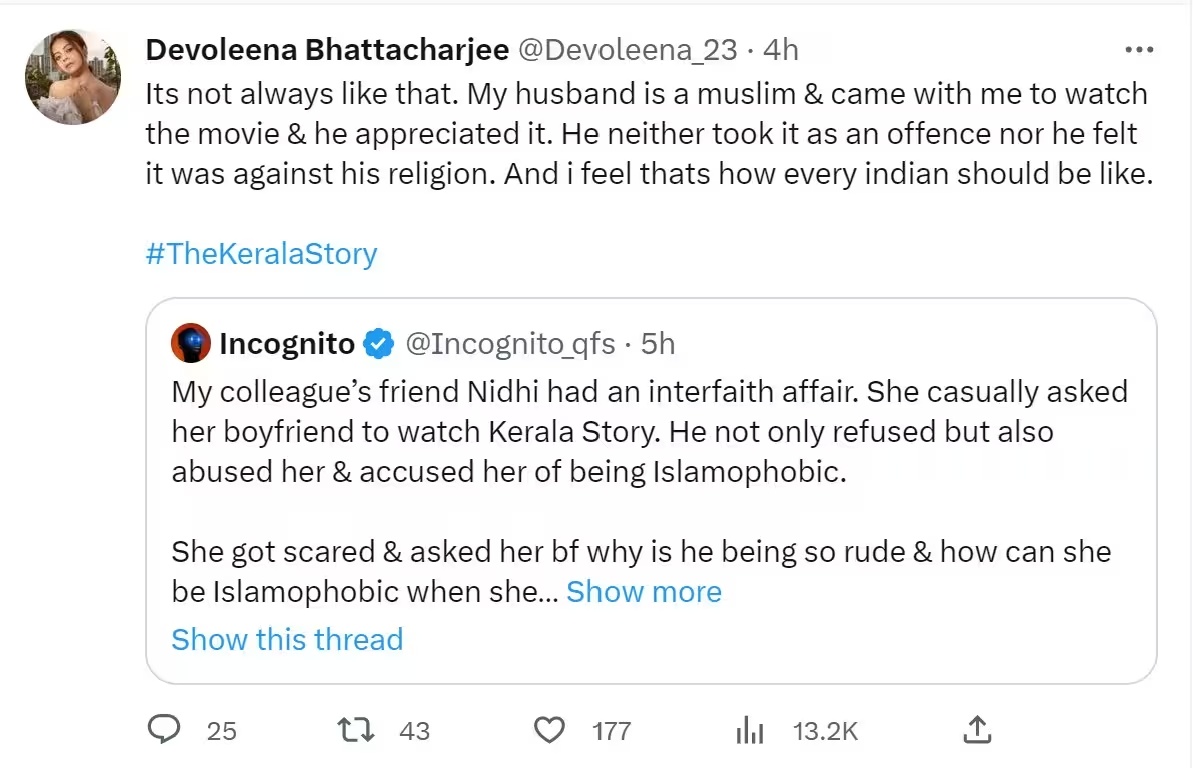1194x768 pixels.
Task: Open the tweet's more options menu
Action: 1140,49
